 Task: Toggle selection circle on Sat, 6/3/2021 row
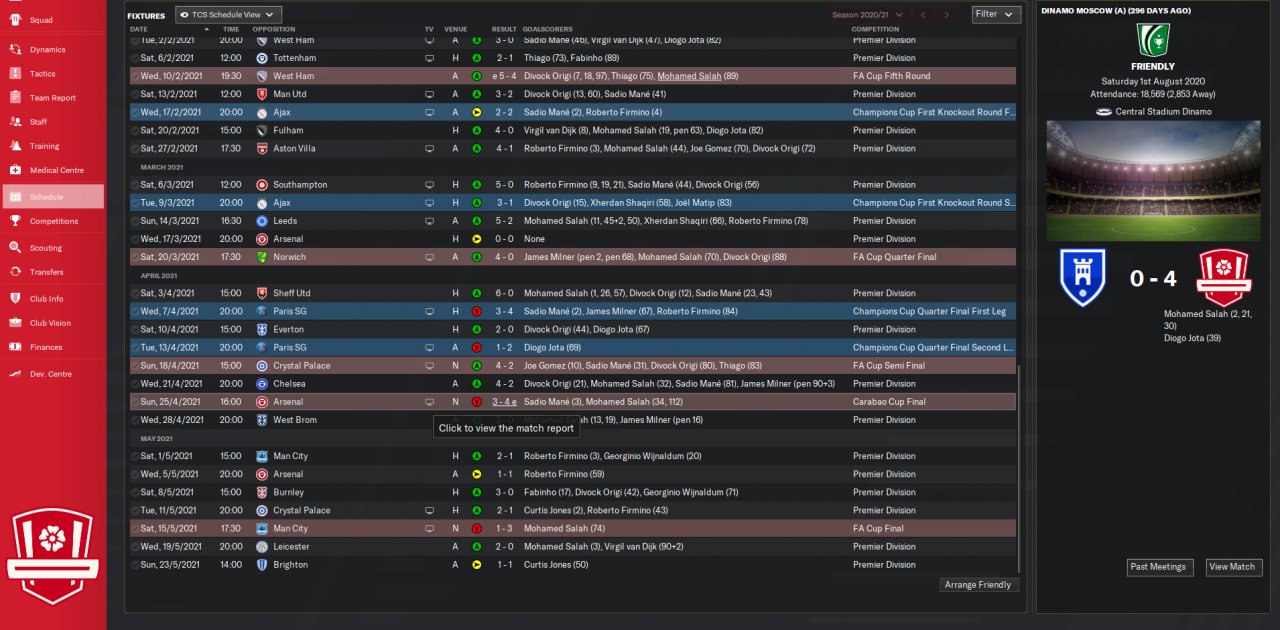pyautogui.click(x=135, y=185)
